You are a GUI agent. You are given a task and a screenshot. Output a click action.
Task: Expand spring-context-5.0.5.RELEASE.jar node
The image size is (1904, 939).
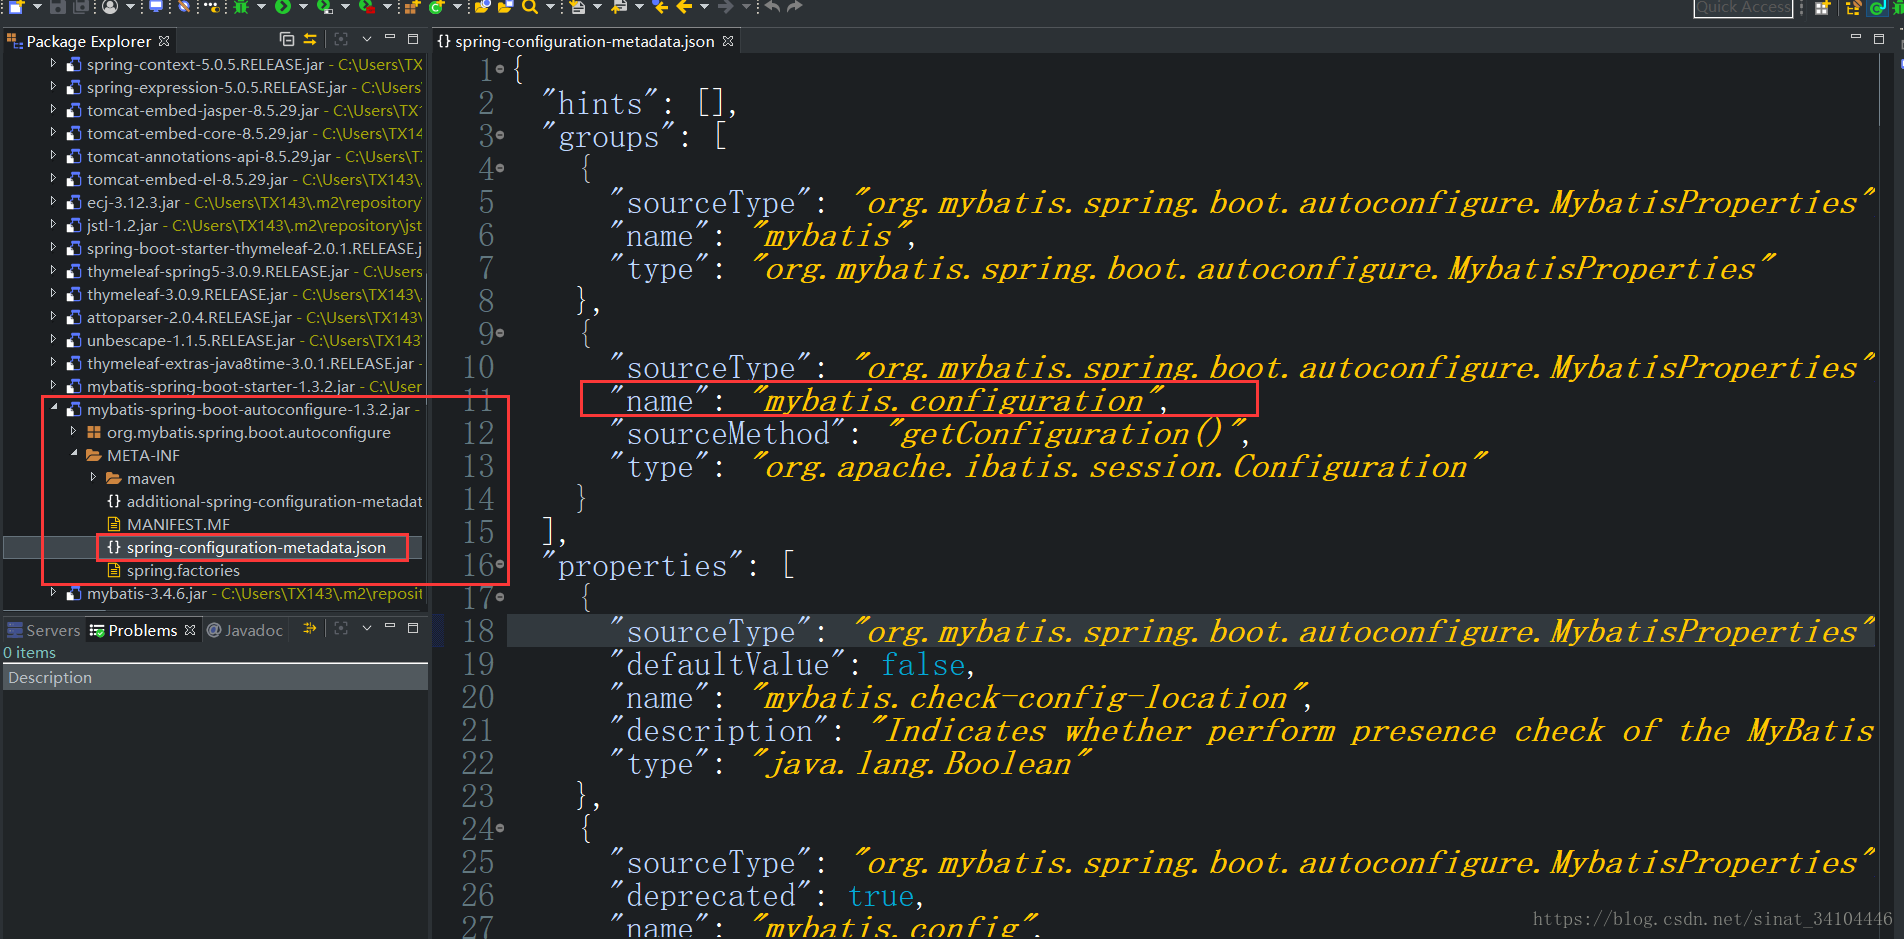click(53, 64)
